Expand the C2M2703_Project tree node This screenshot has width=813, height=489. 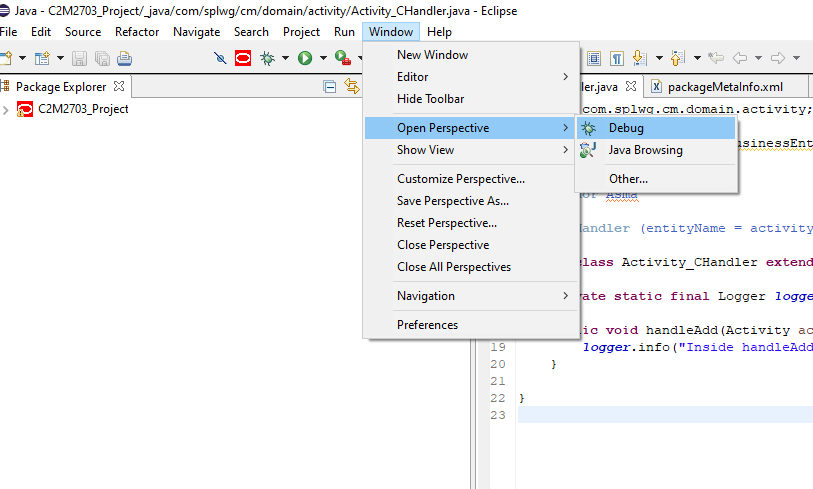point(6,110)
